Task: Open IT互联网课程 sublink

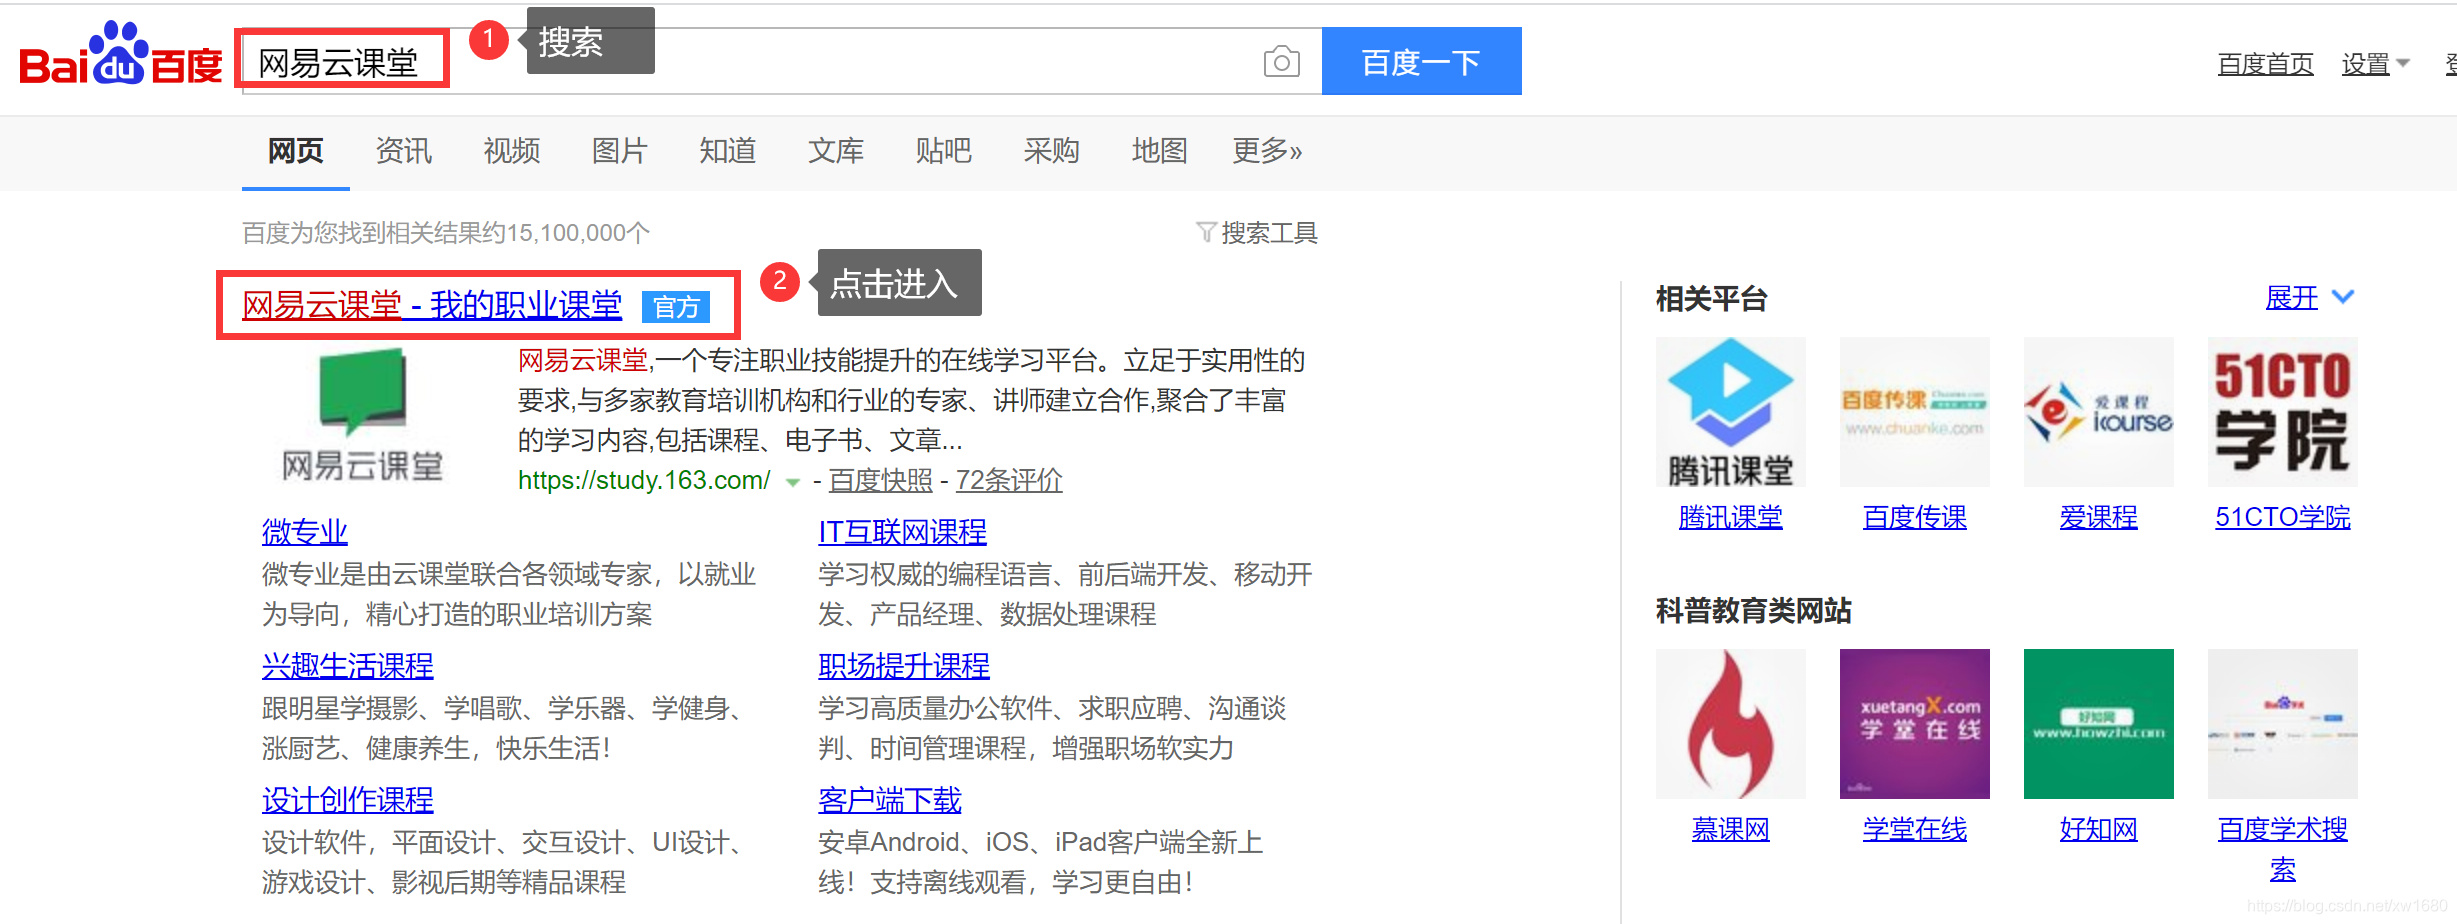Action: tap(902, 532)
